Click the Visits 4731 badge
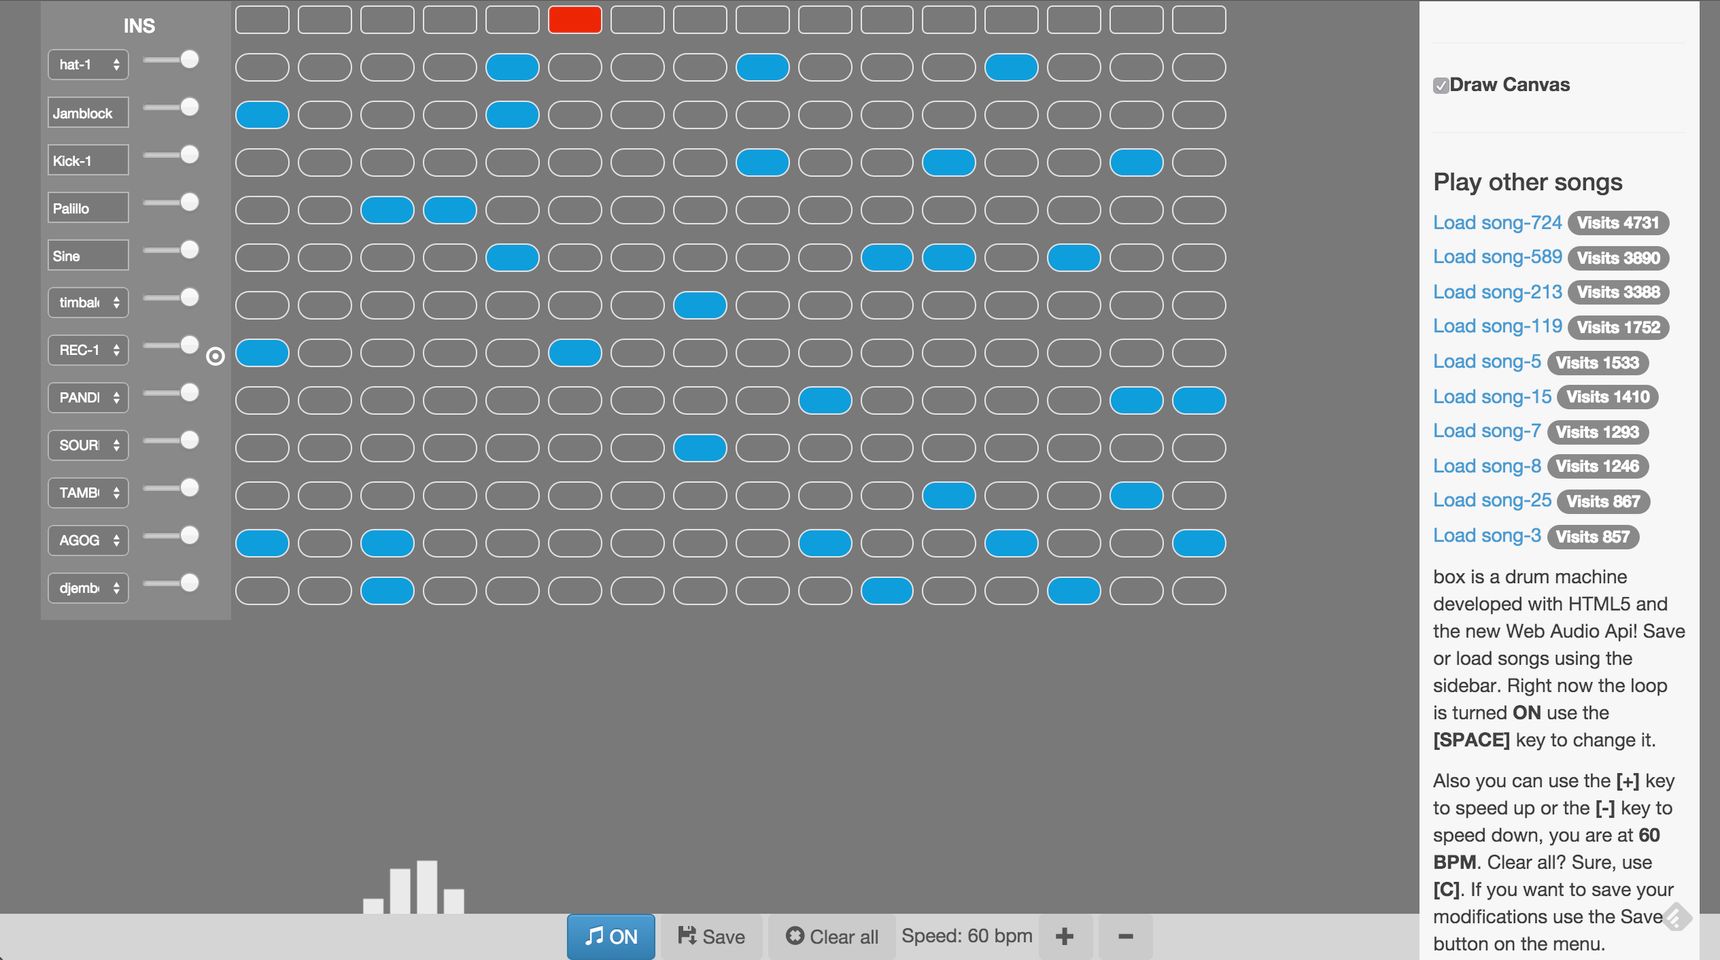Image resolution: width=1720 pixels, height=960 pixels. click(1618, 223)
